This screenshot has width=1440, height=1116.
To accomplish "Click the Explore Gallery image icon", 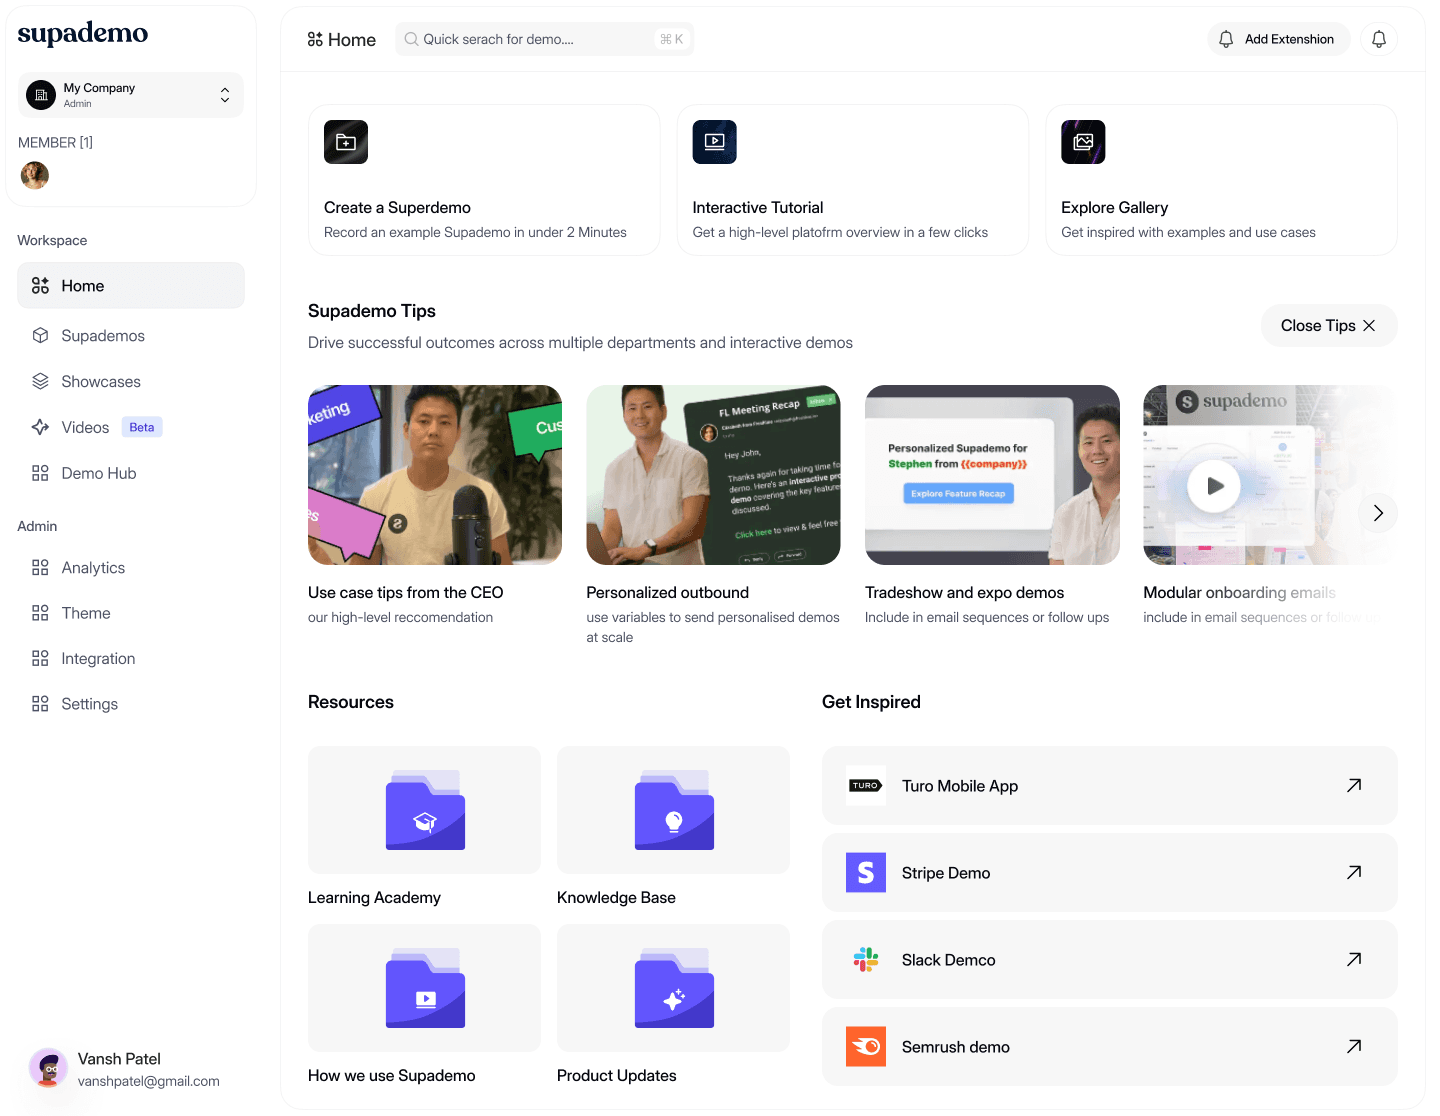I will click(x=1083, y=142).
